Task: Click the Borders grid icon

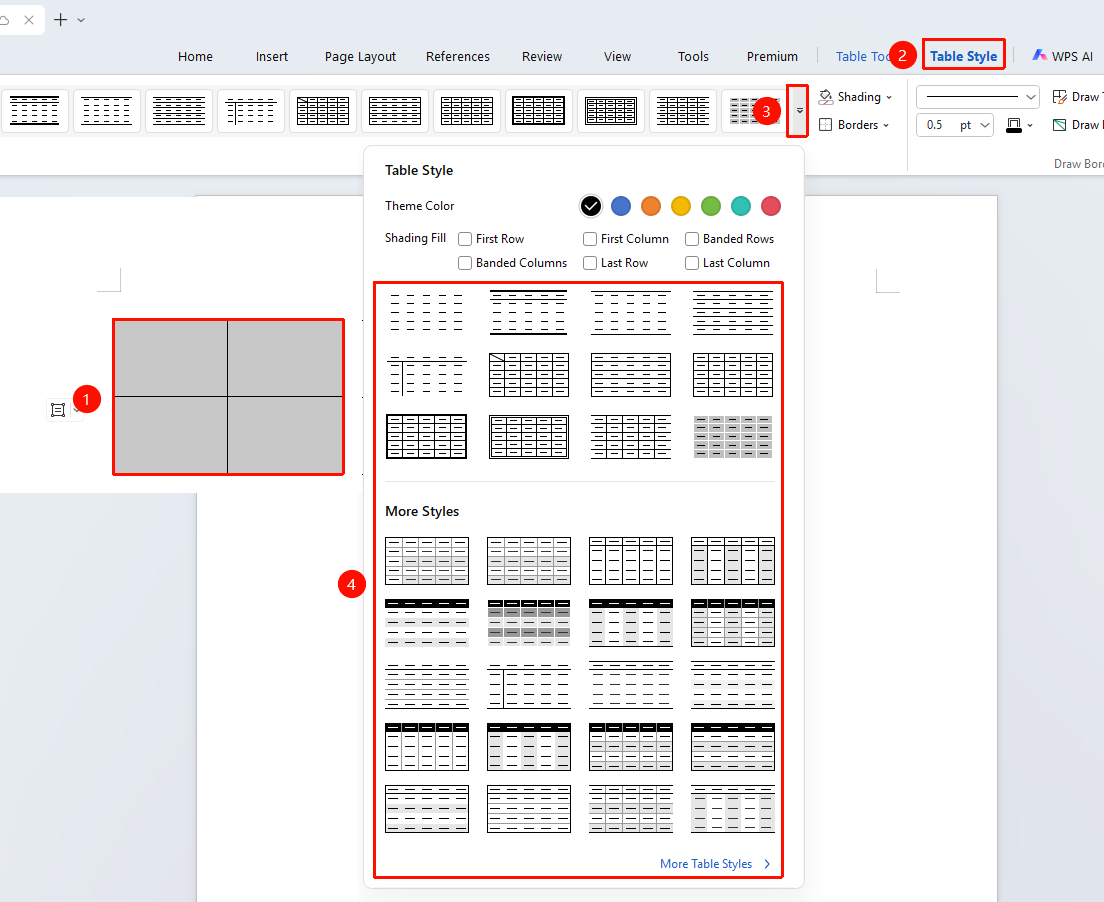Action: (826, 125)
